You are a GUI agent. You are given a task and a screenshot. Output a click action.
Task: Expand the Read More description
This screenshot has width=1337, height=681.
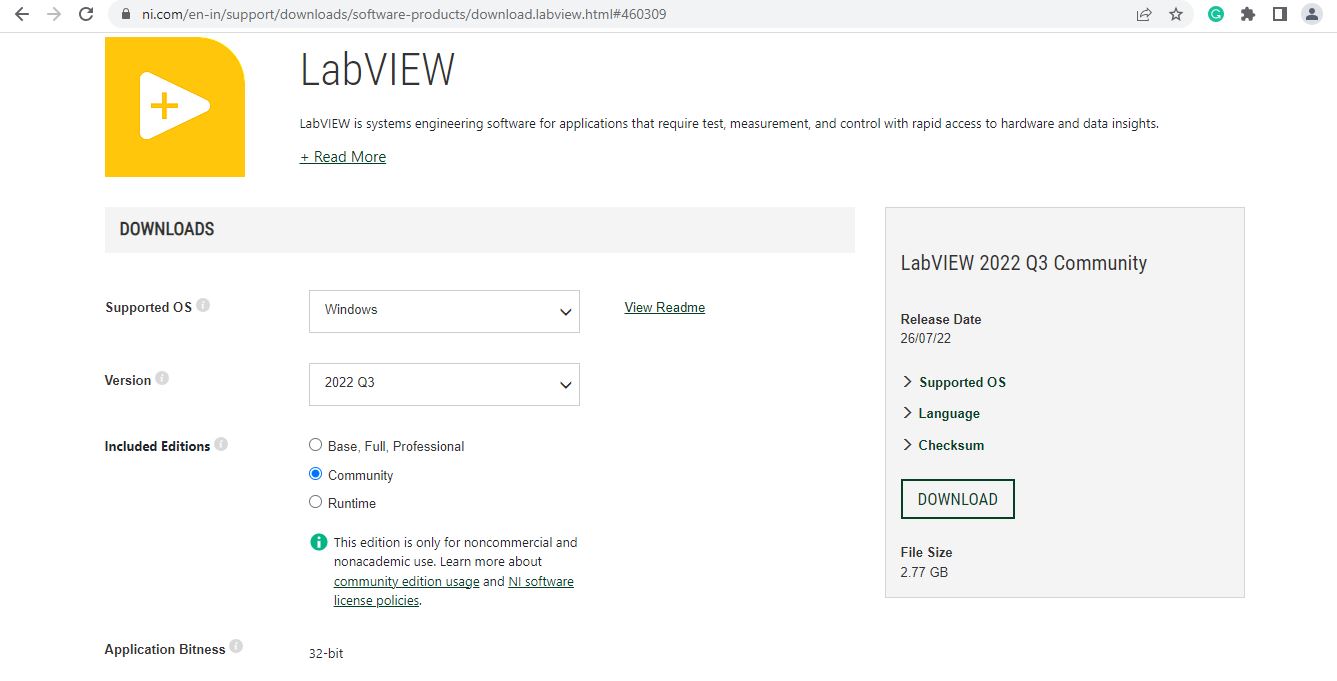click(342, 156)
